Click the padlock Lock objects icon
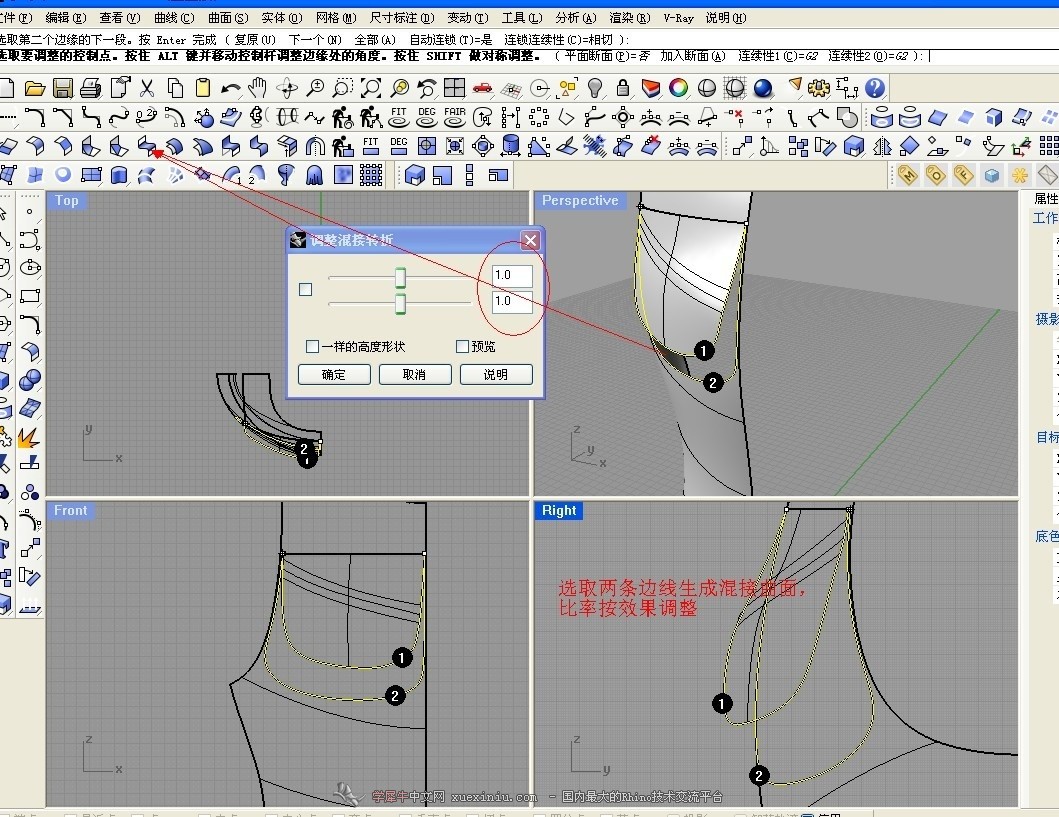This screenshot has height=817, width=1059. [623, 88]
